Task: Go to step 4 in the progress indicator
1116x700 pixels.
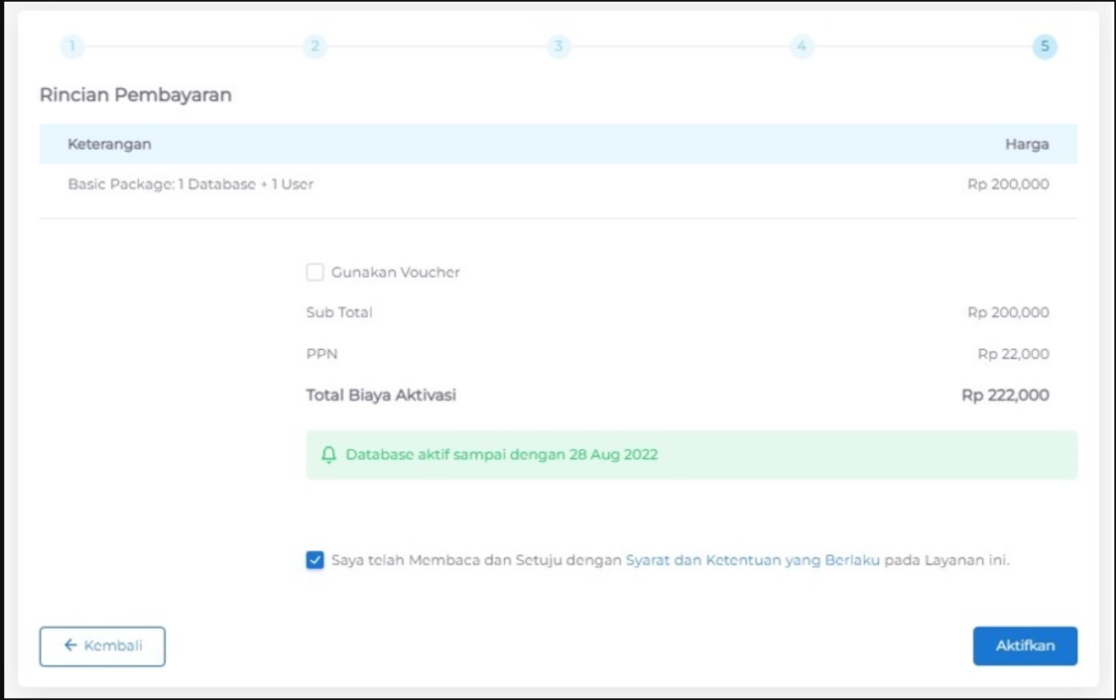Action: tap(802, 46)
